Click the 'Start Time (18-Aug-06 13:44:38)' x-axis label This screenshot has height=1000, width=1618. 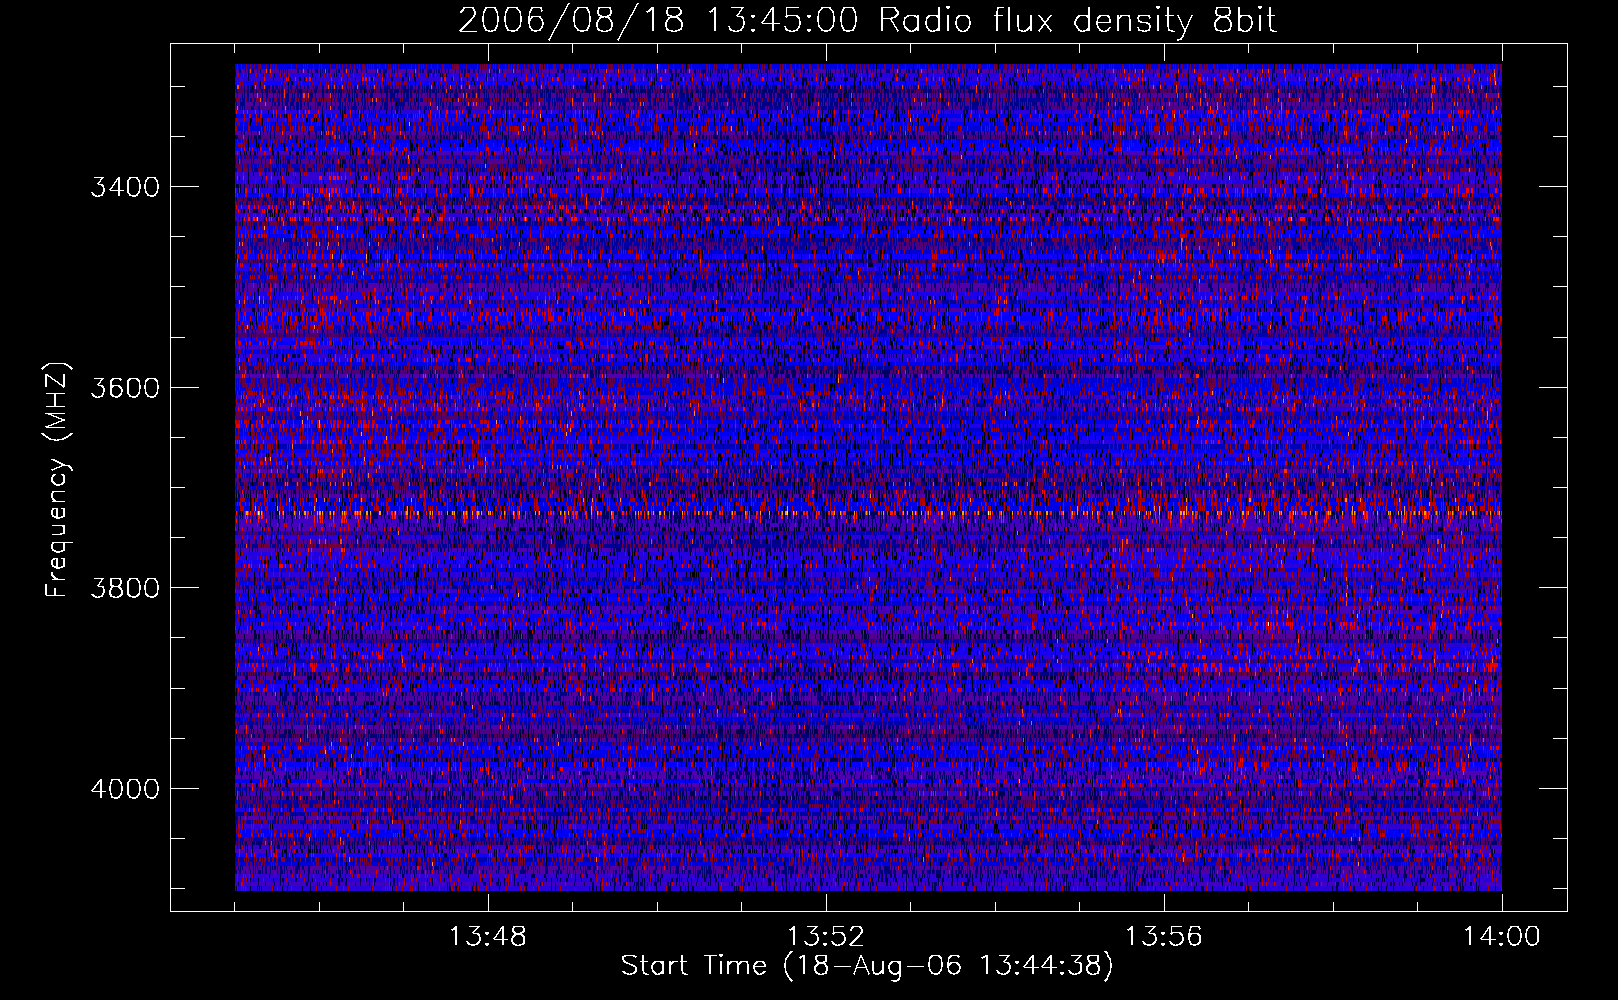867,966
